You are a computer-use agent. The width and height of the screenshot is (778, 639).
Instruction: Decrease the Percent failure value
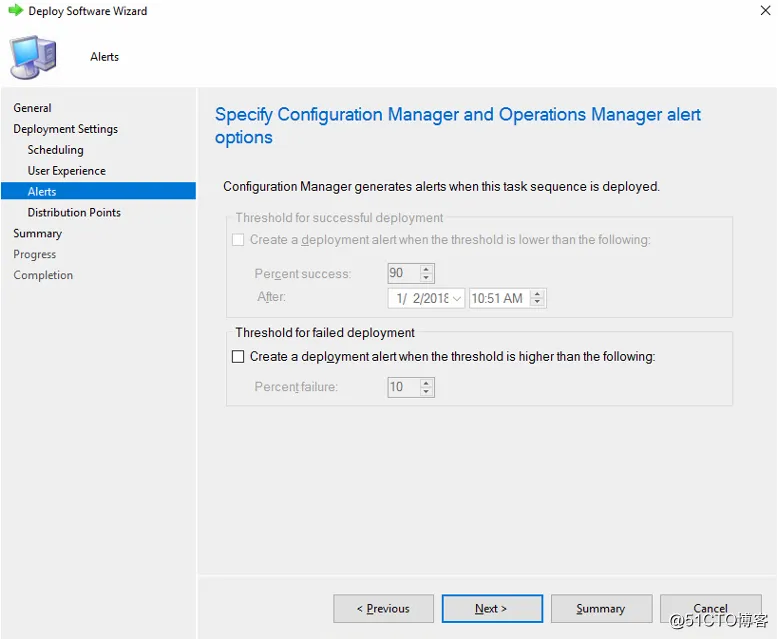click(427, 391)
